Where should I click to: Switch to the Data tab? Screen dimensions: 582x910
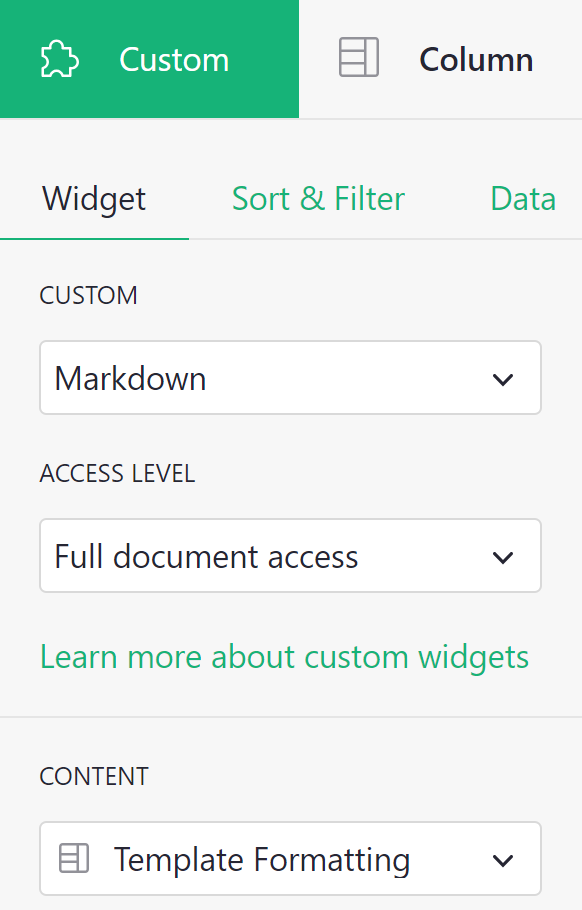pyautogui.click(x=523, y=198)
